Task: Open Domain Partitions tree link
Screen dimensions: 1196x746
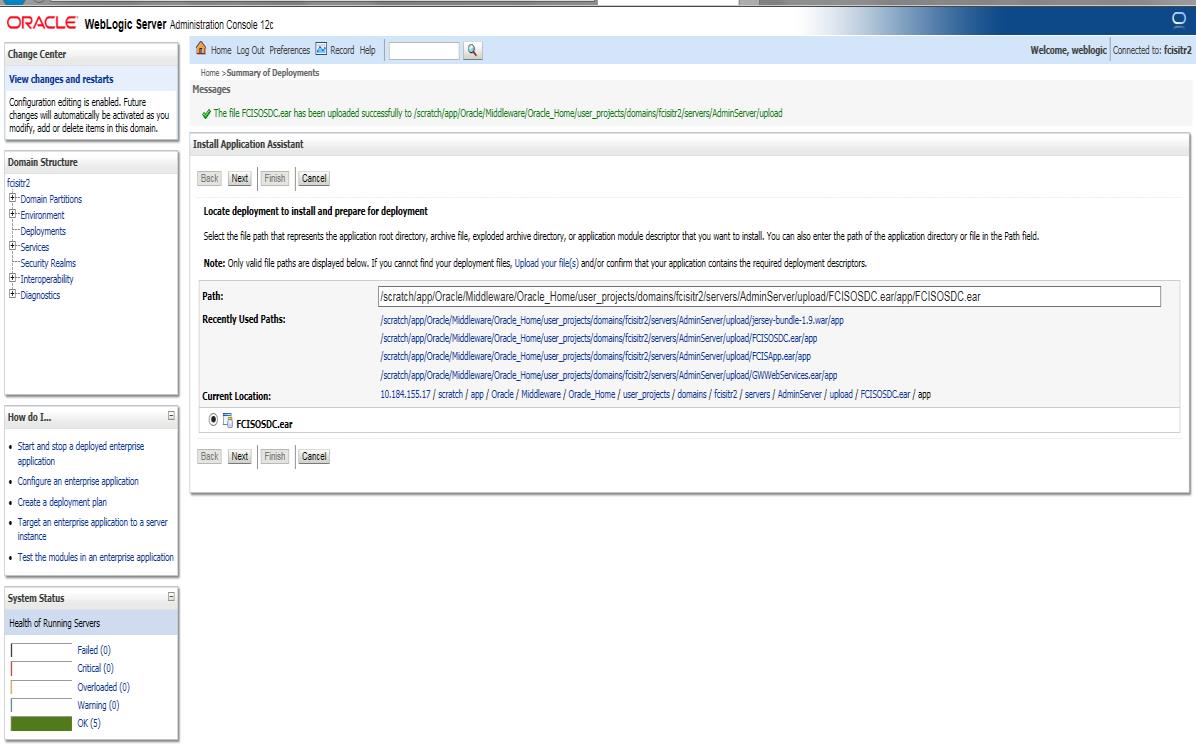Action: point(51,199)
